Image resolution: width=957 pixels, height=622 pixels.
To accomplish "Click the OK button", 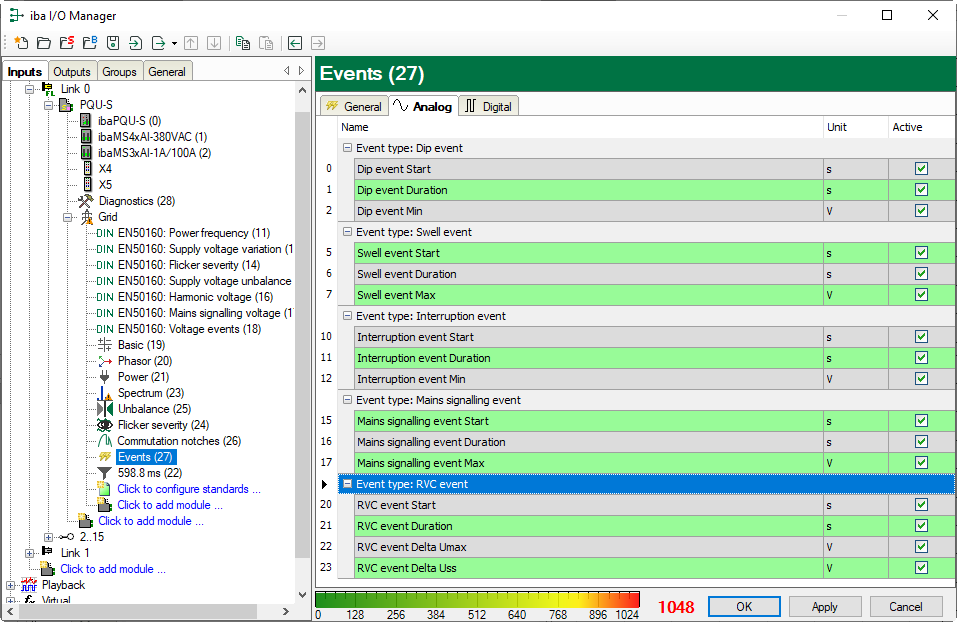I will (744, 607).
